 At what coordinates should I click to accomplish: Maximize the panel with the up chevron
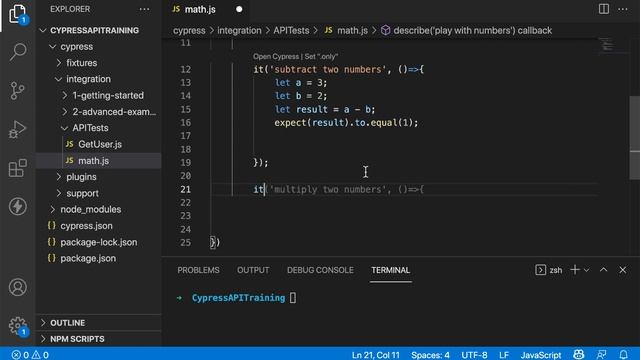point(604,270)
